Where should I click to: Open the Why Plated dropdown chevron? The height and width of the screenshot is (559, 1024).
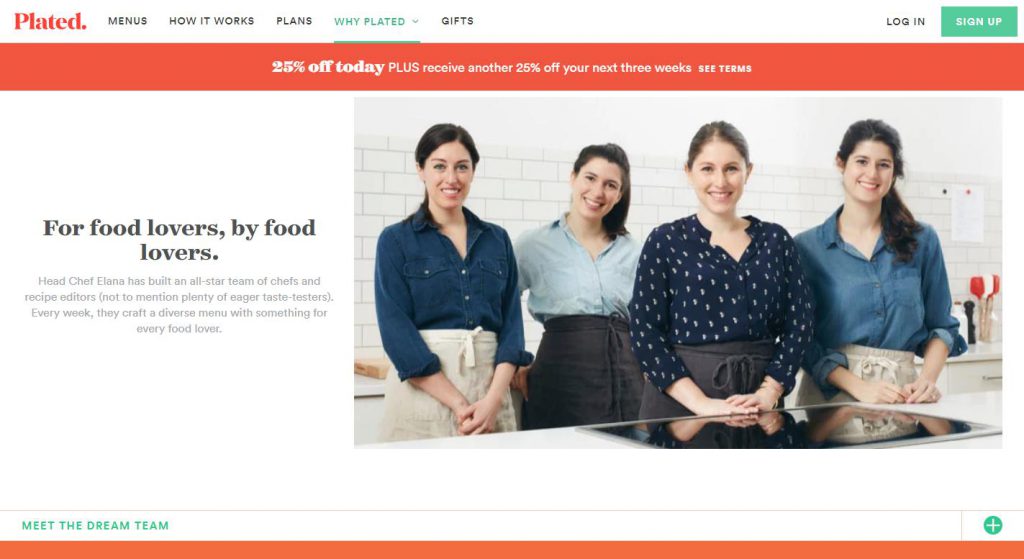[415, 21]
